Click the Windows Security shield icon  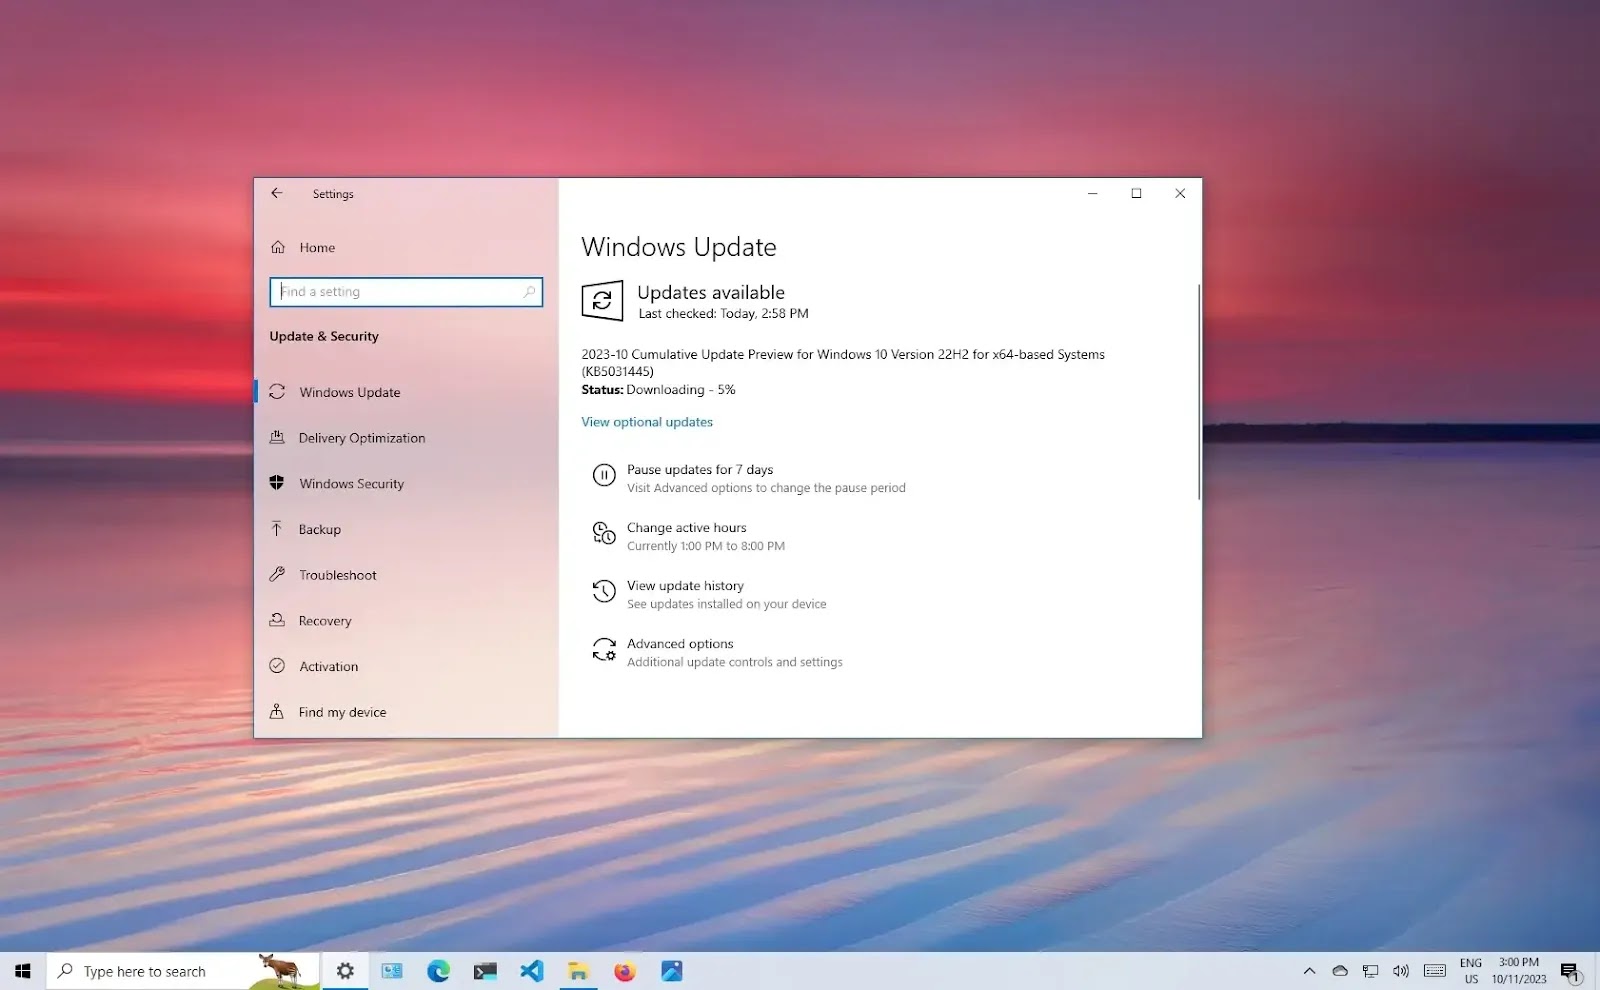[x=277, y=483]
